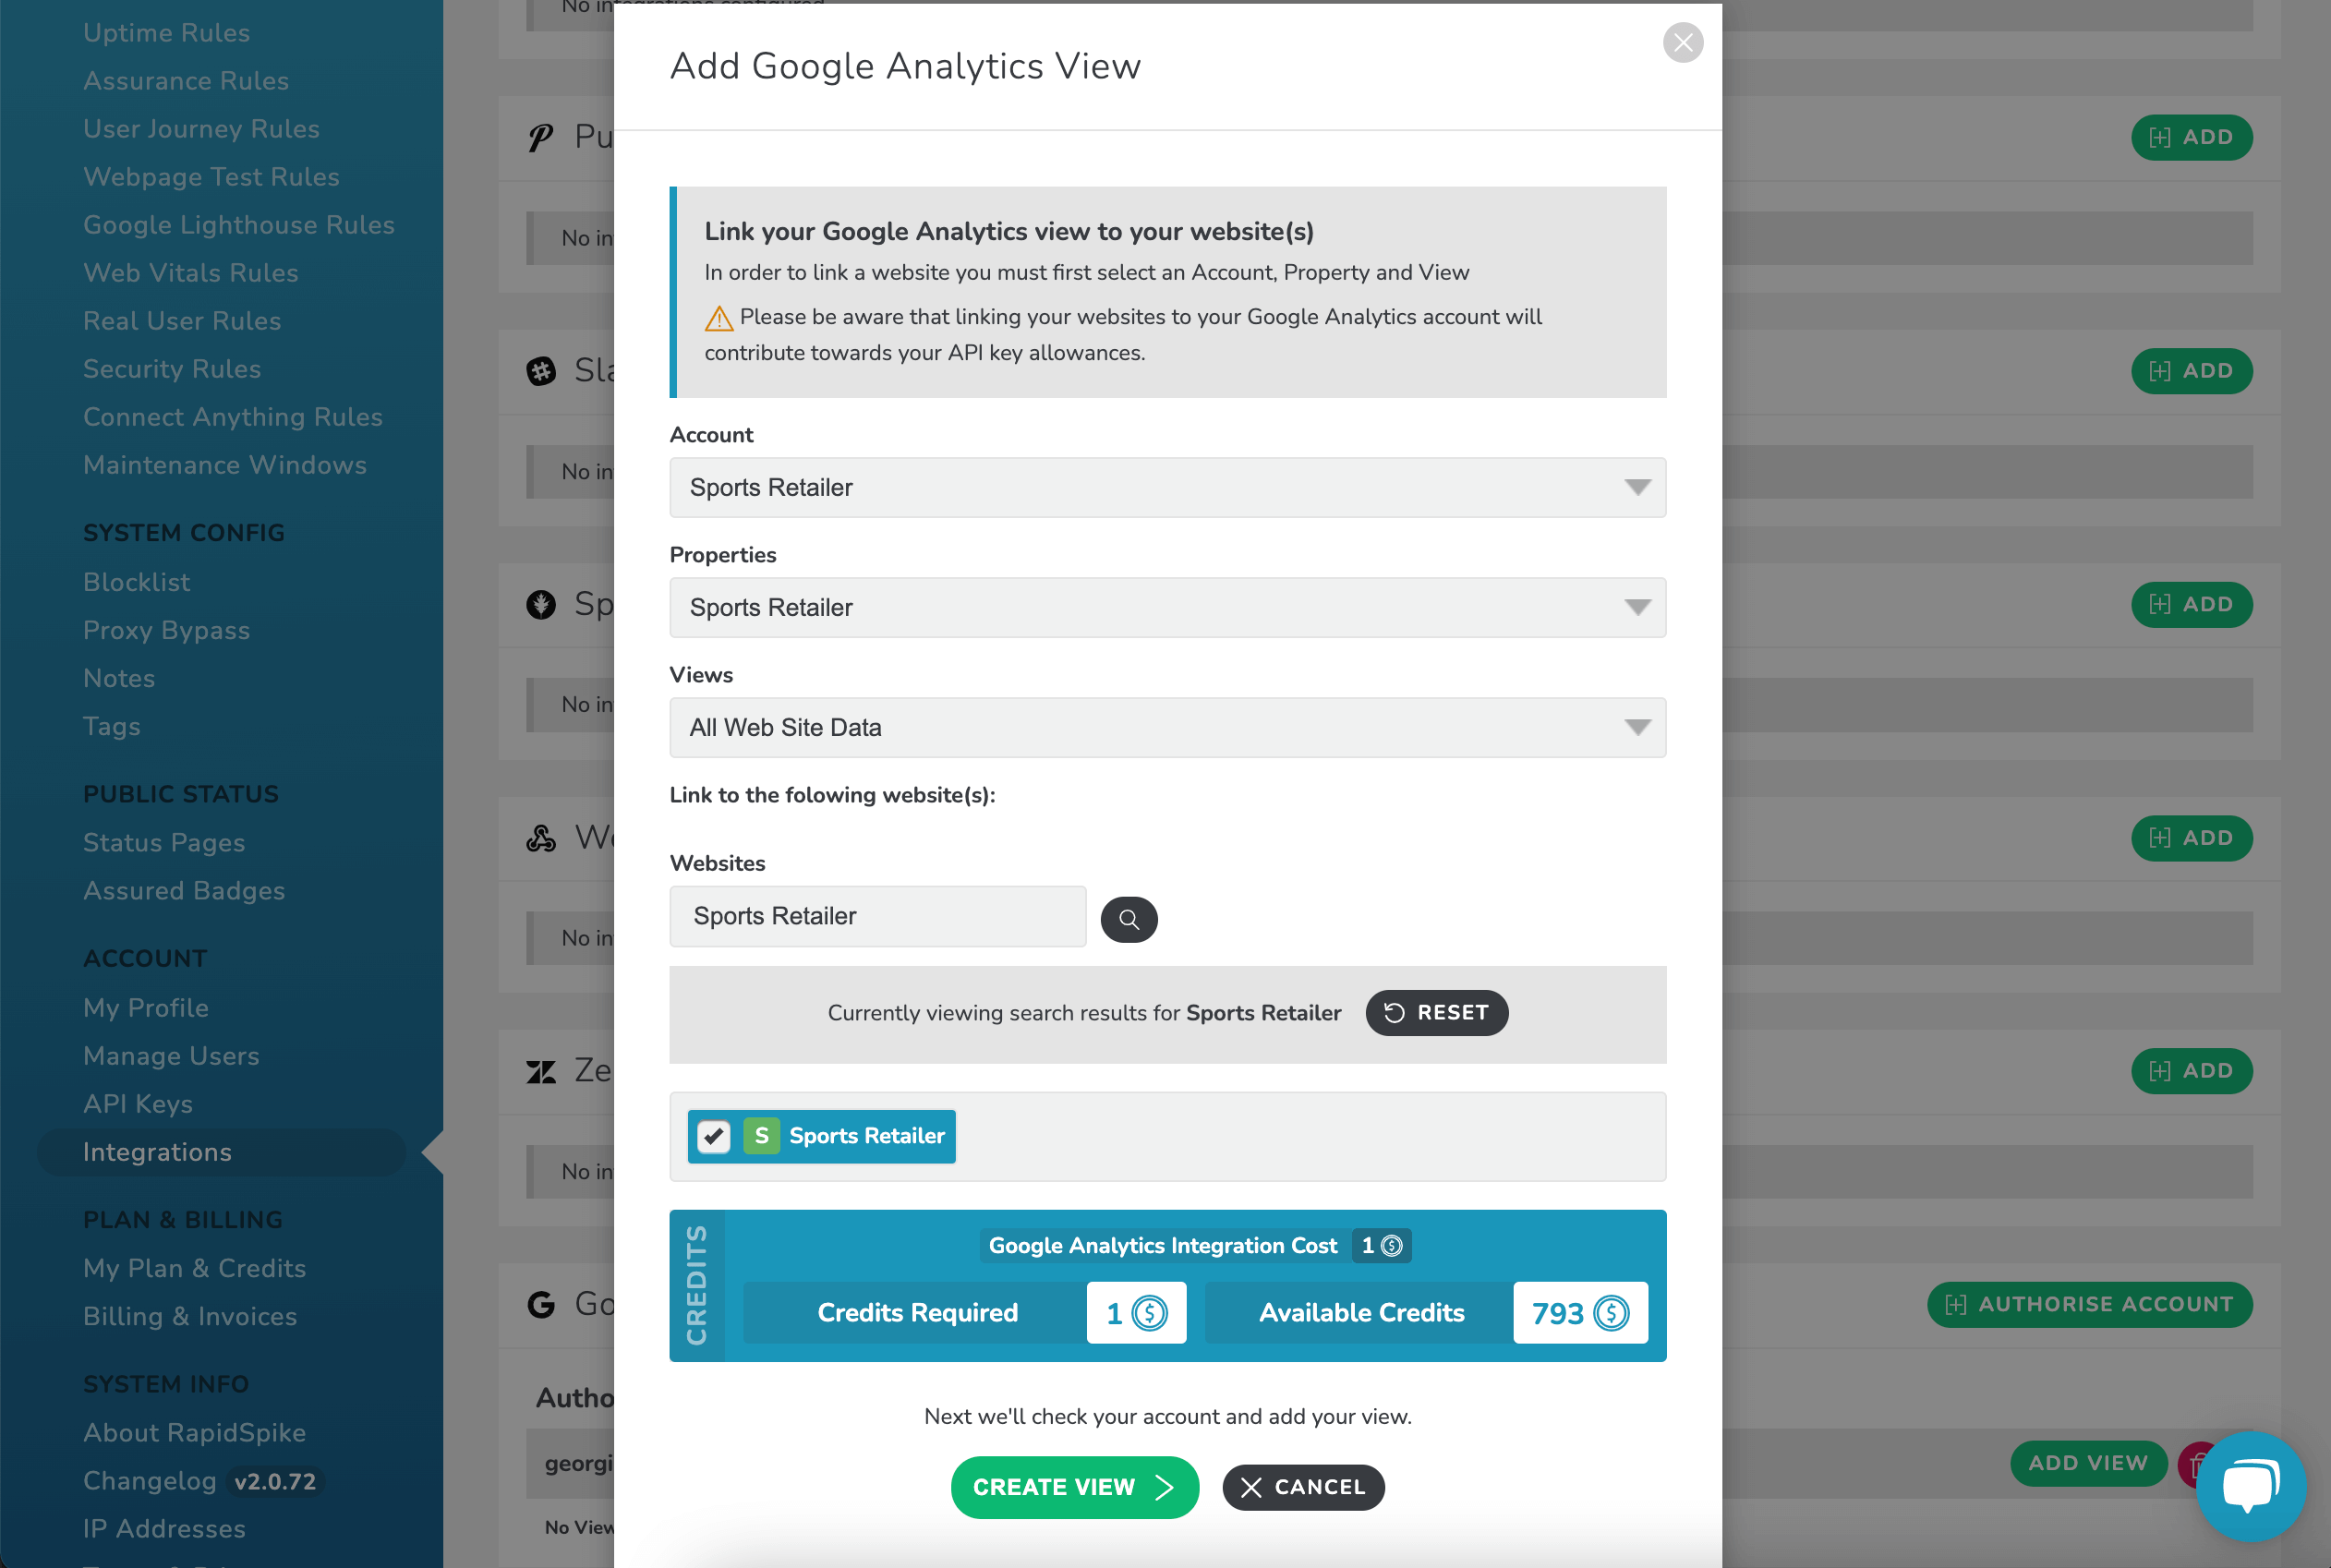The height and width of the screenshot is (1568, 2331).
Task: Go to Web Vitals Rules
Action: [x=191, y=272]
